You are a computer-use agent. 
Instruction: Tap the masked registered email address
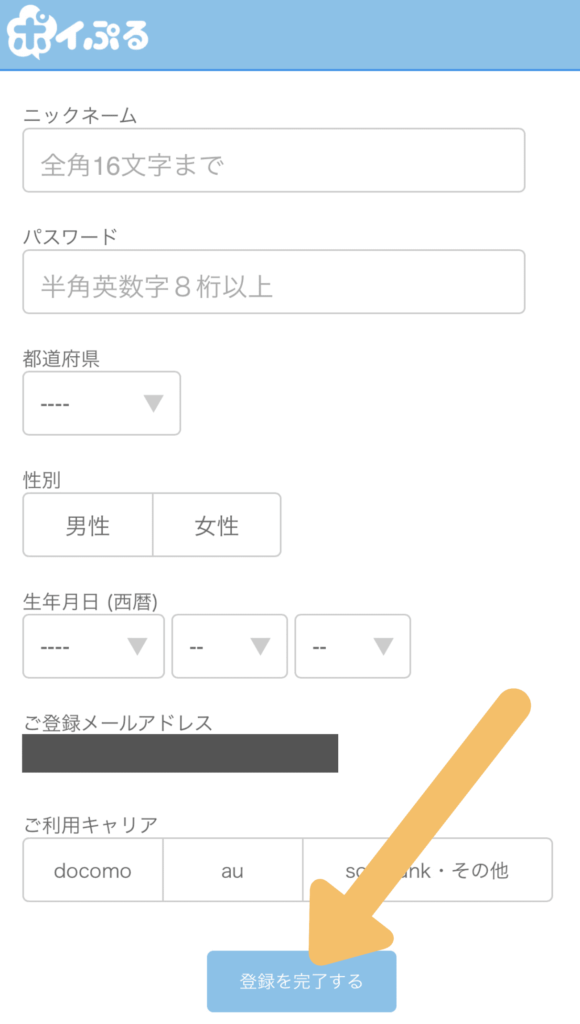[180, 753]
